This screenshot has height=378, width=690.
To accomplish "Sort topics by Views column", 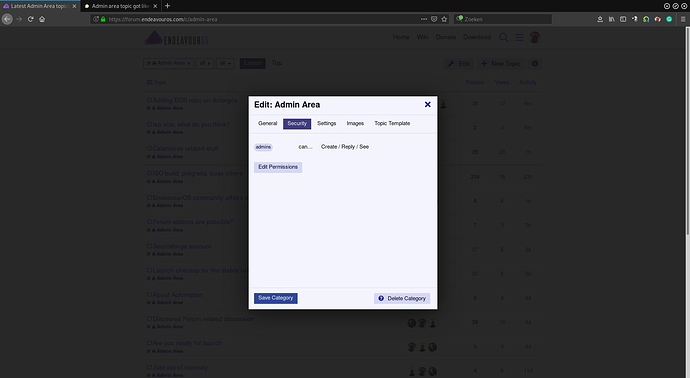I will coord(502,82).
